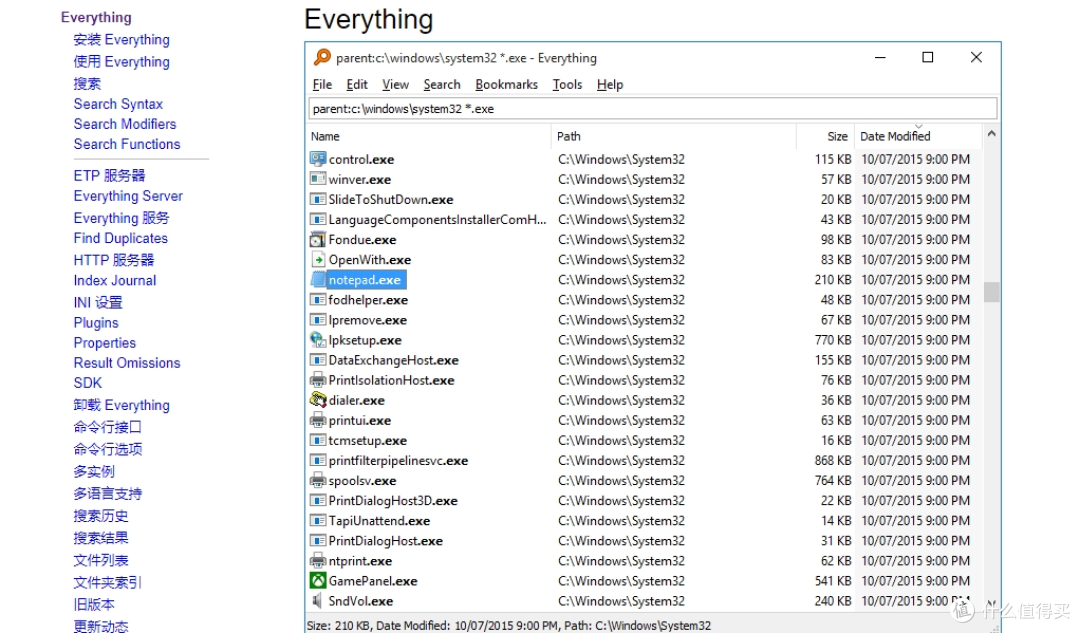Click the dialer.exe phone icon
Viewport: 1080px width, 633px height.
(318, 400)
